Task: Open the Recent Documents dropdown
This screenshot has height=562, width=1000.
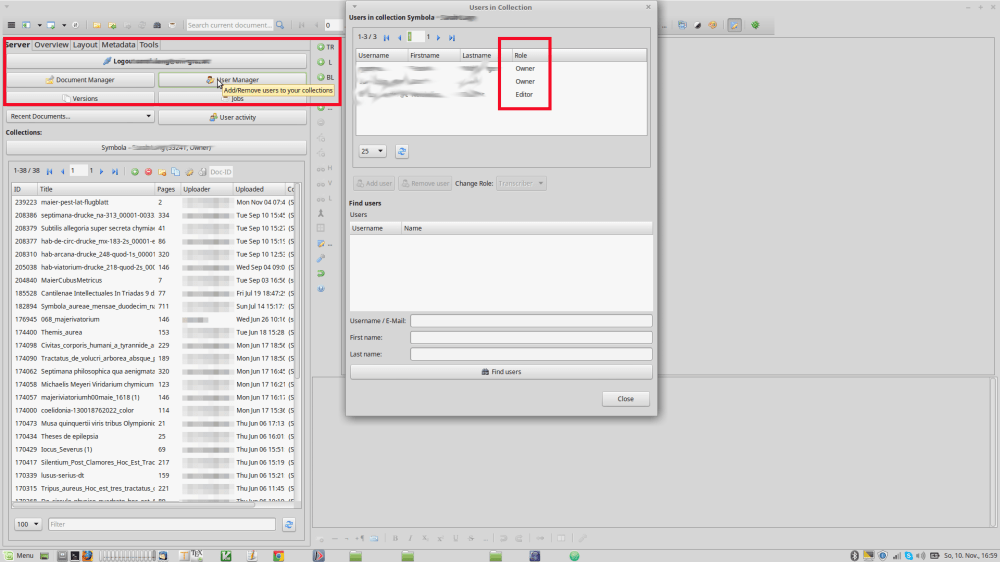Action: 80,117
